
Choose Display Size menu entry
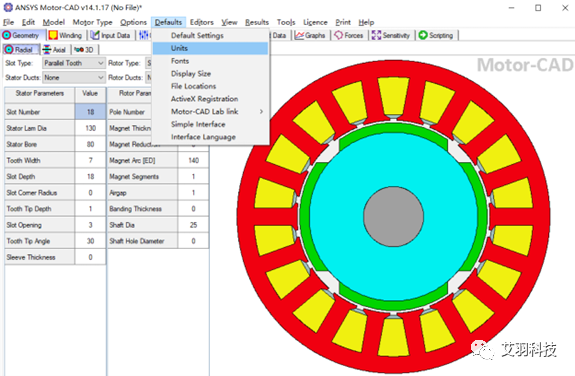(211, 74)
